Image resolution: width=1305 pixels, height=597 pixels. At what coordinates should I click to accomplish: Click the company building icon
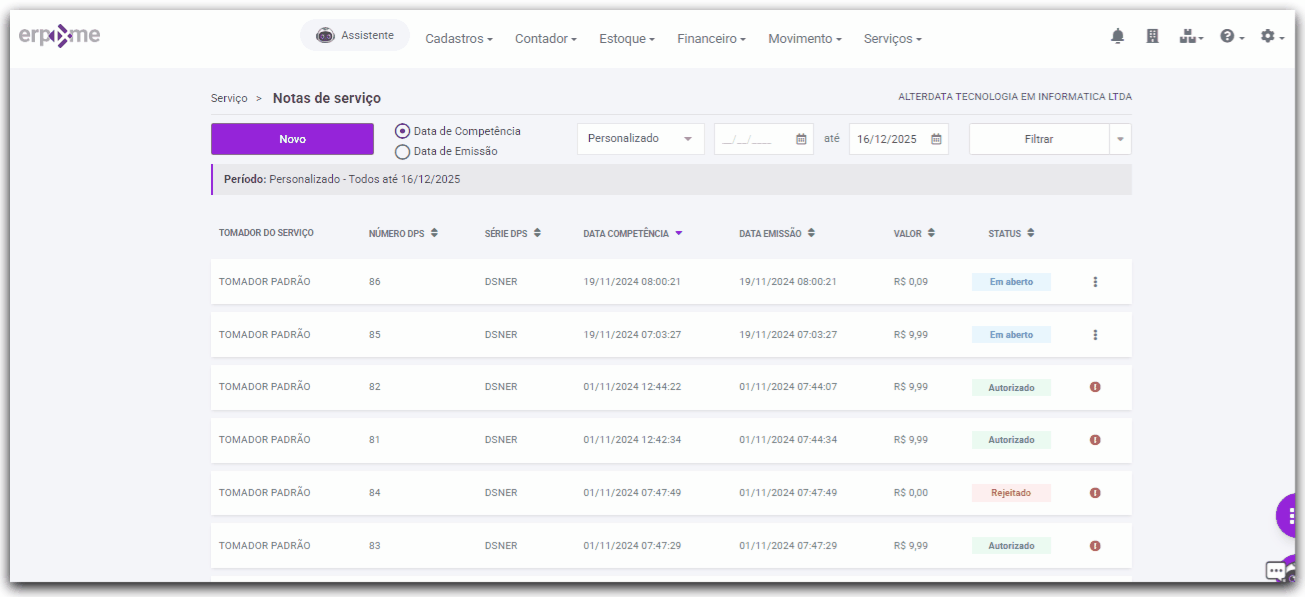1152,36
